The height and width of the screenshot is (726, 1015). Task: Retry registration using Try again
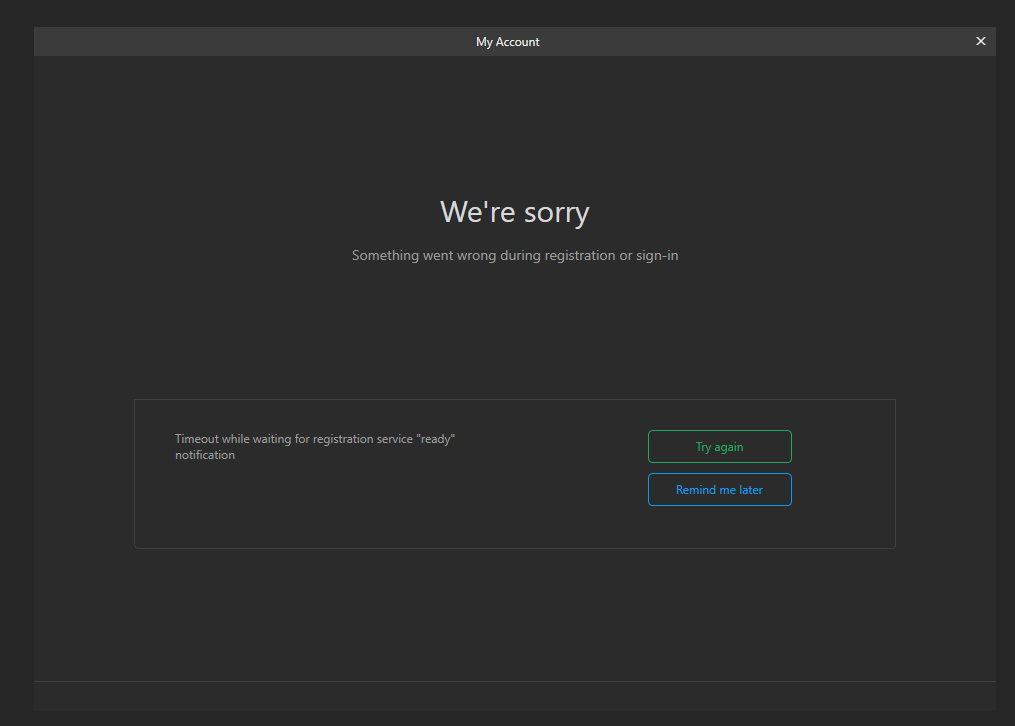click(719, 447)
